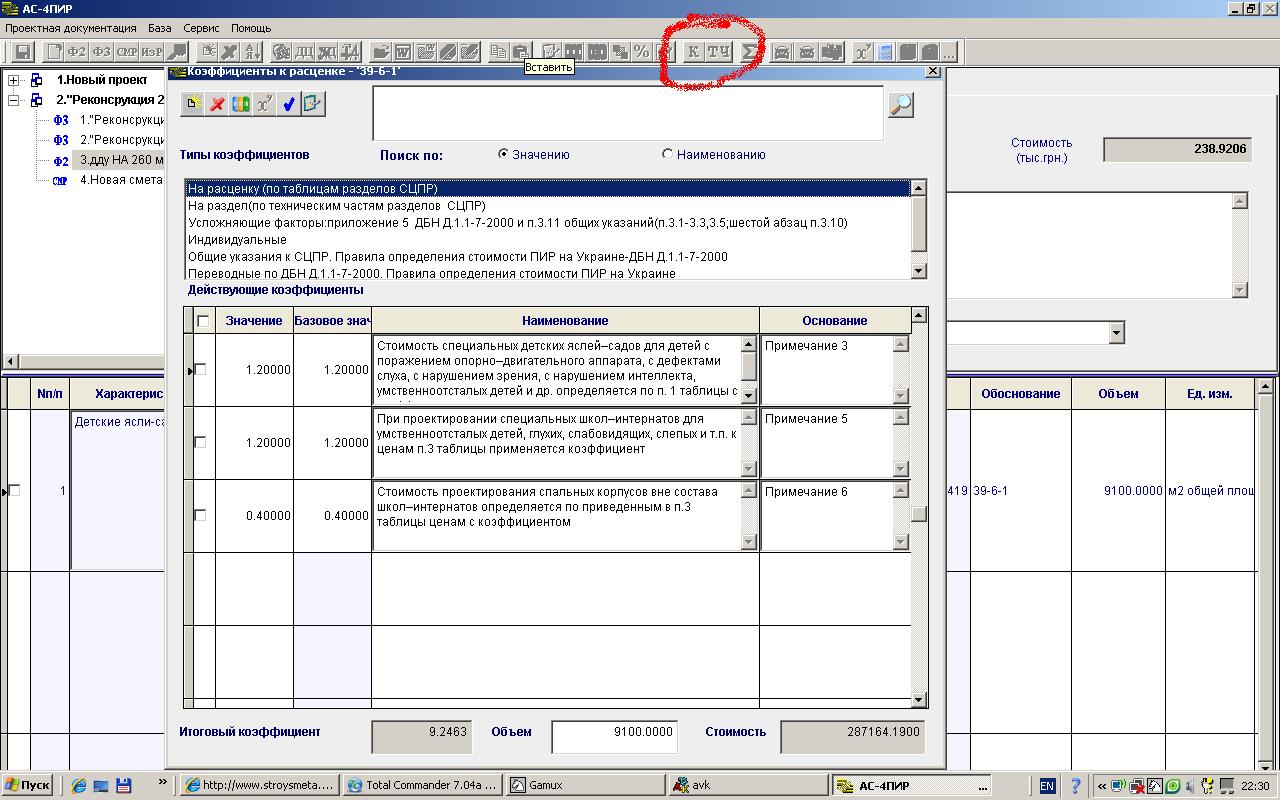Screen dimensions: 1280x800
Task: Click the 'ТЧ' toolbar button
Action: [718, 52]
